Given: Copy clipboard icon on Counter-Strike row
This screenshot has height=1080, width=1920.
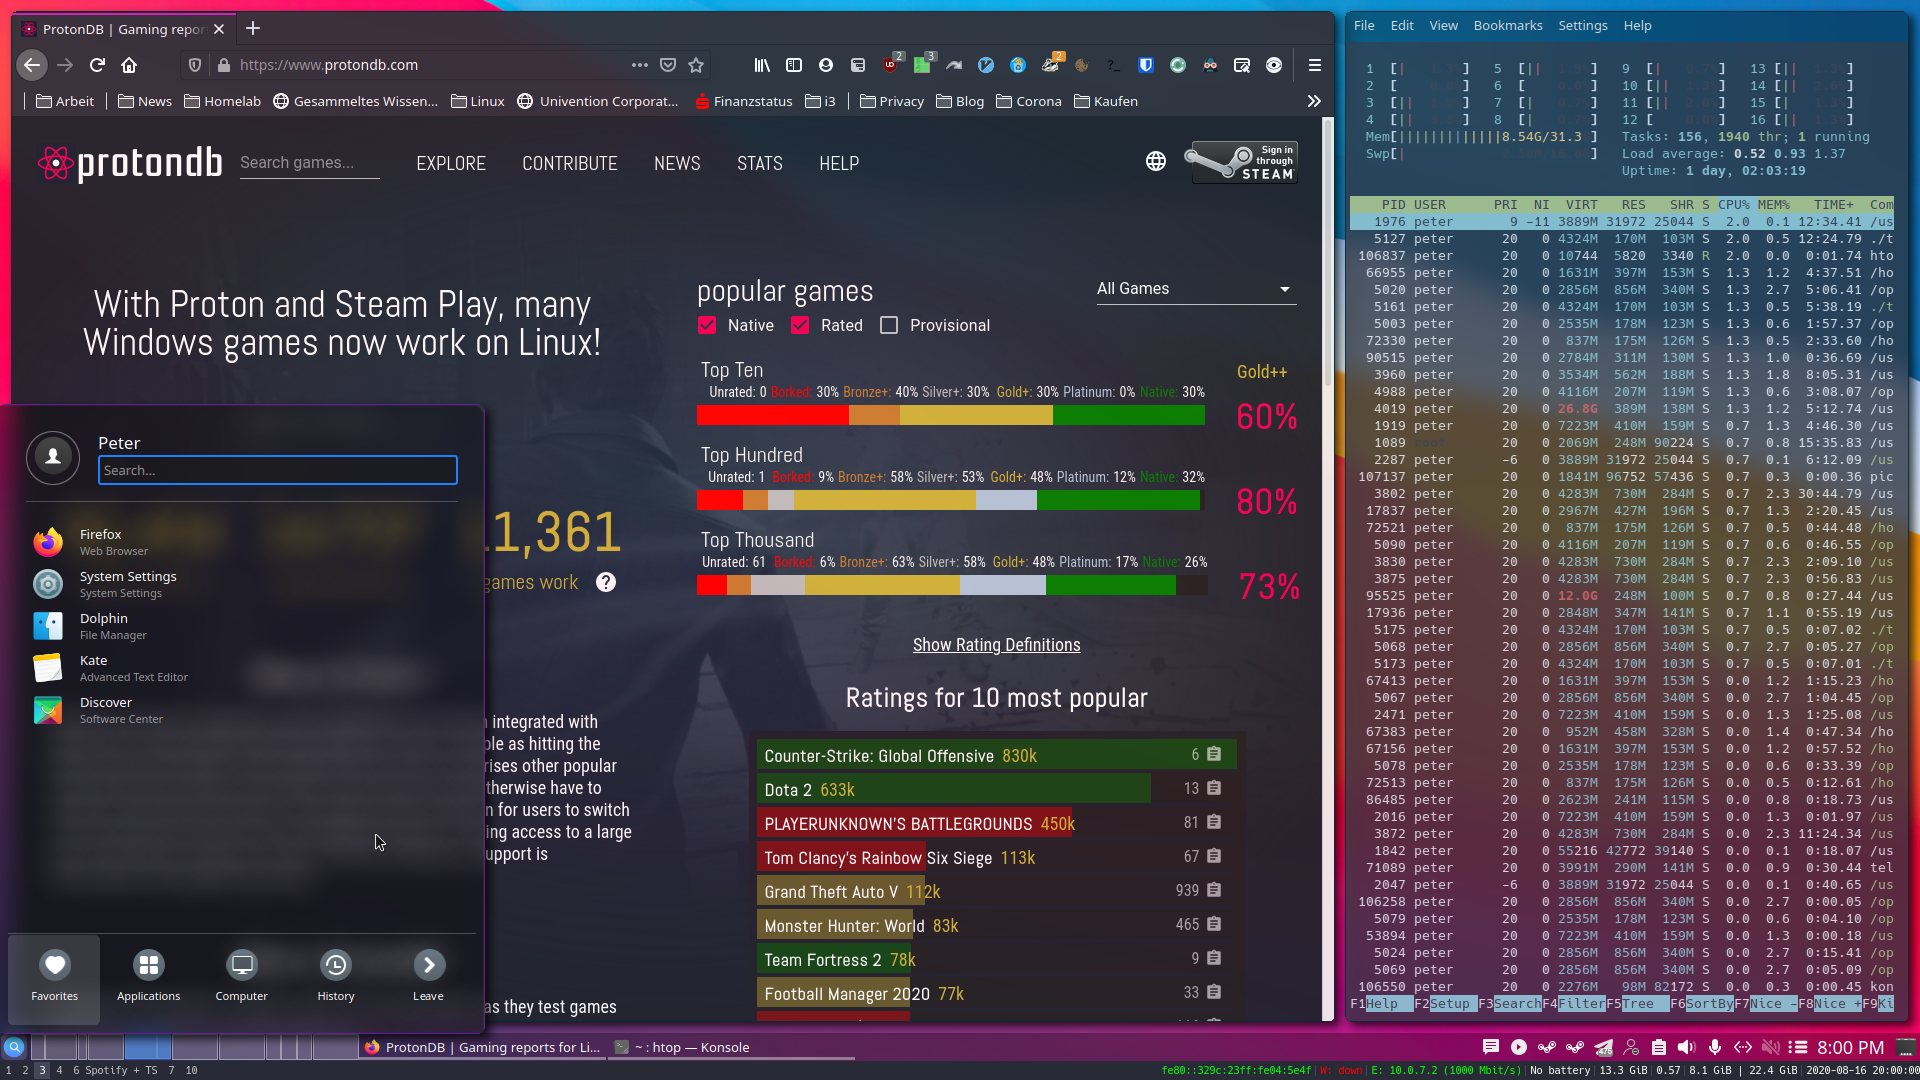Looking at the screenshot, I should pyautogui.click(x=1214, y=754).
